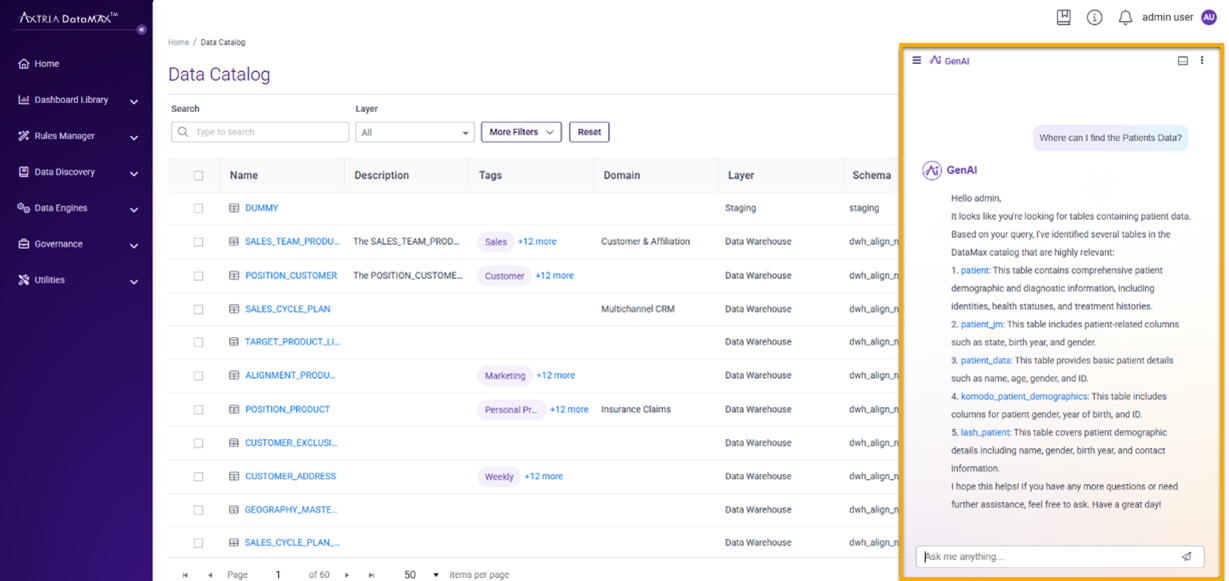The height and width of the screenshot is (581, 1229).
Task: Open Governance in the sidebar menu
Action: tap(58, 244)
